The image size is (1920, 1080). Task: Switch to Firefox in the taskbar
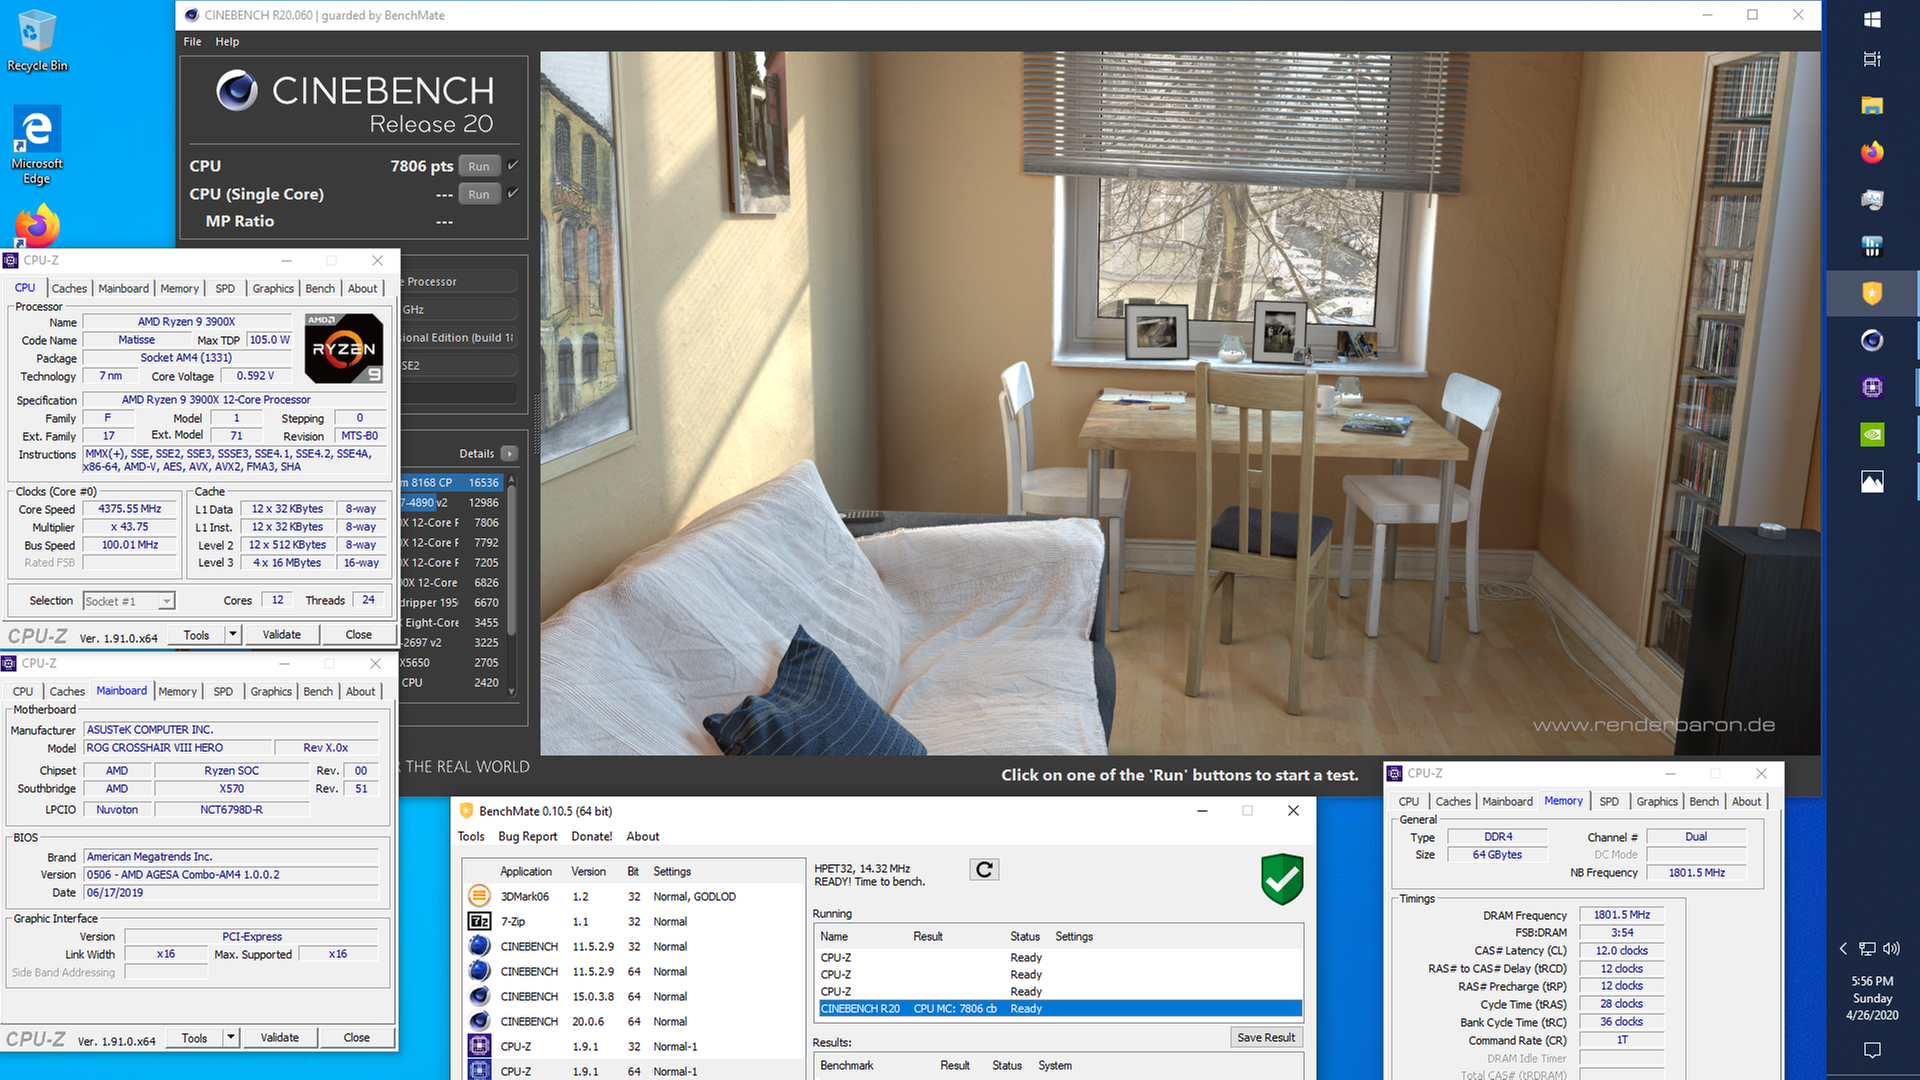[1872, 152]
